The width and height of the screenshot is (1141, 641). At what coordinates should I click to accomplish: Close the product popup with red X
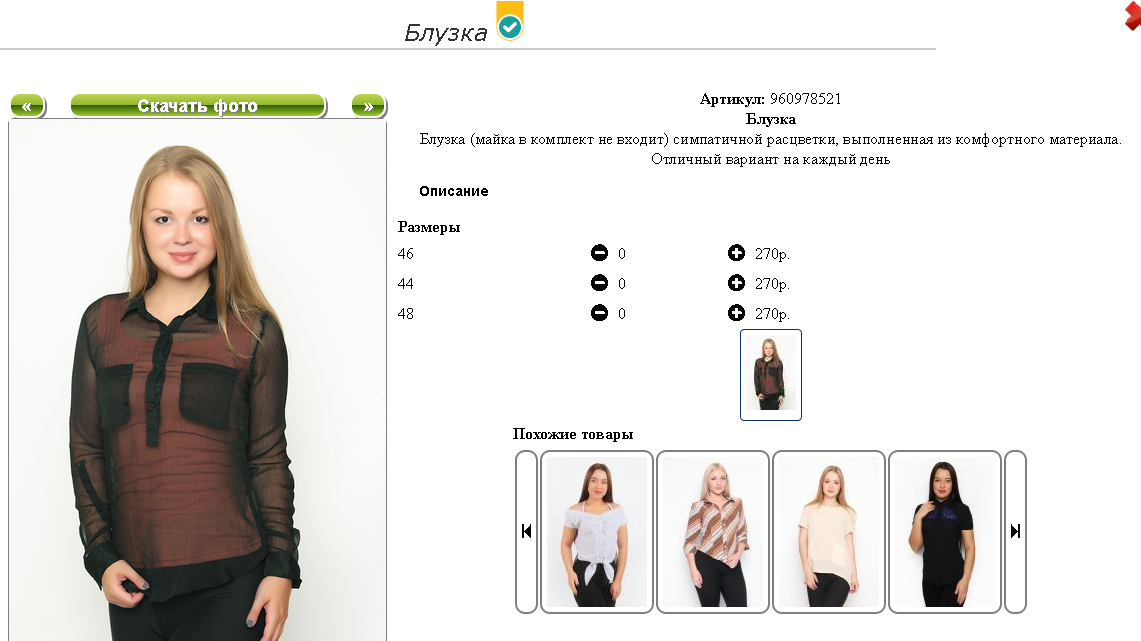(x=1132, y=16)
